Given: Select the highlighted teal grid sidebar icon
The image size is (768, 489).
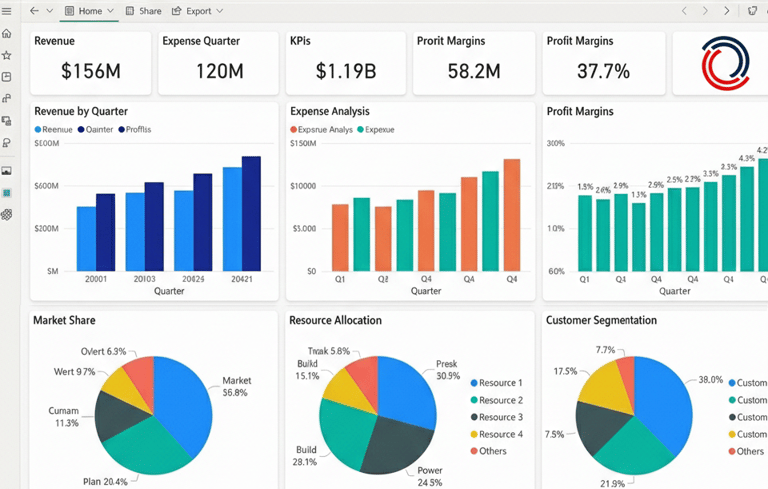Looking at the screenshot, I should click(x=6, y=193).
